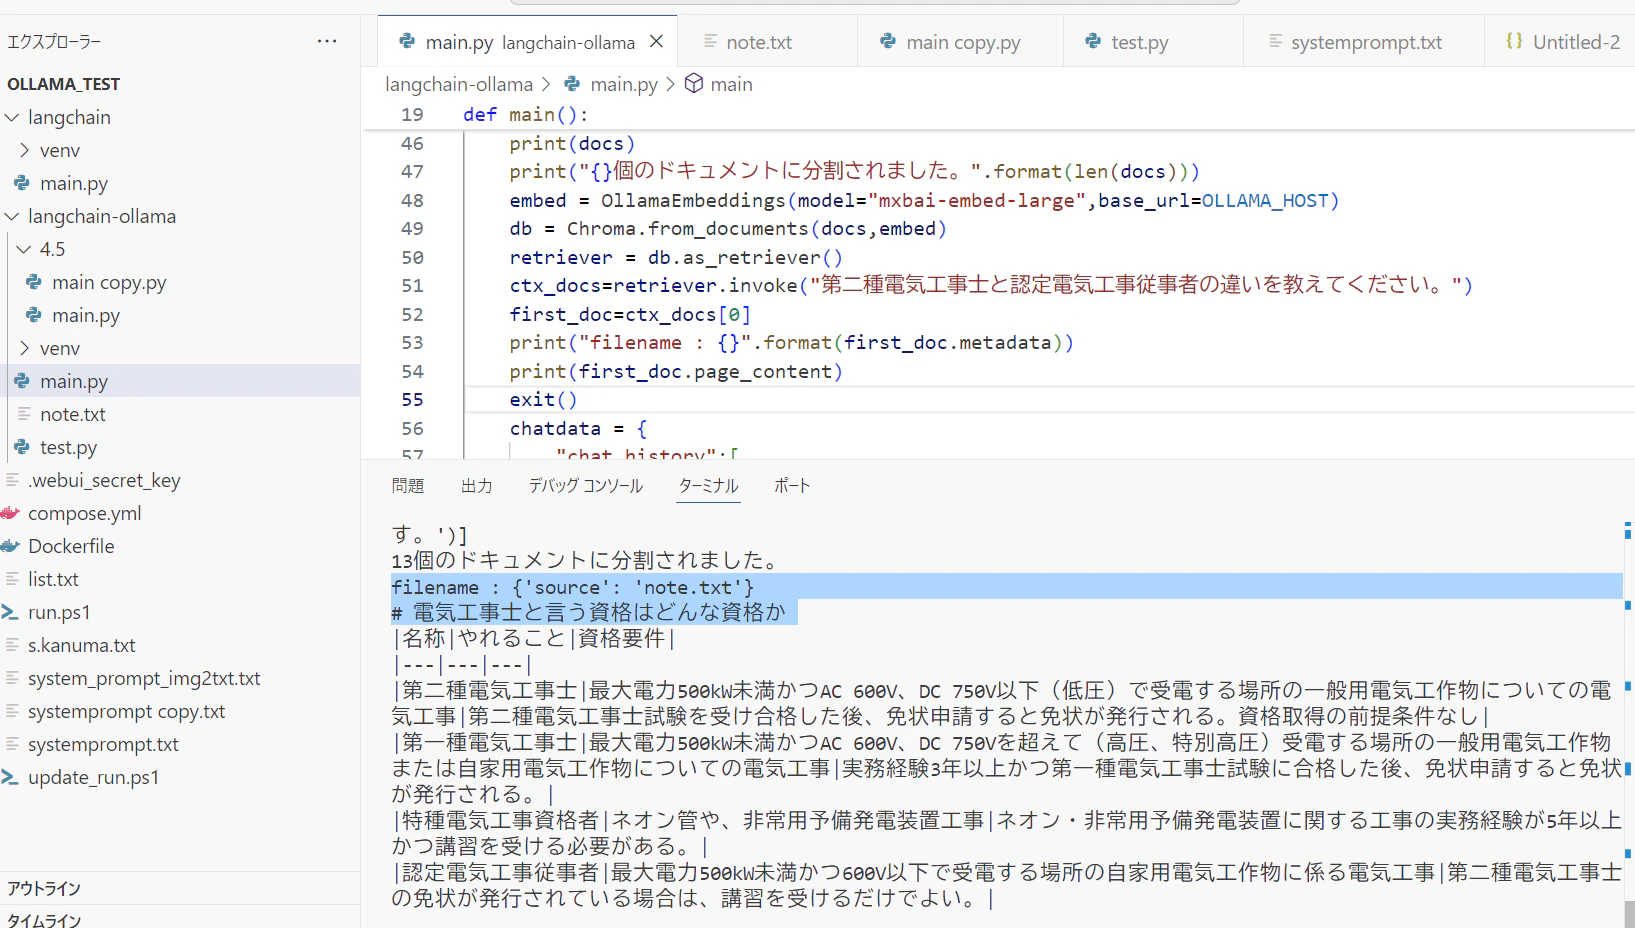Collapse the OLLAMA_TEST workspace section
Screen dimensions: 1635x928
click(x=64, y=84)
